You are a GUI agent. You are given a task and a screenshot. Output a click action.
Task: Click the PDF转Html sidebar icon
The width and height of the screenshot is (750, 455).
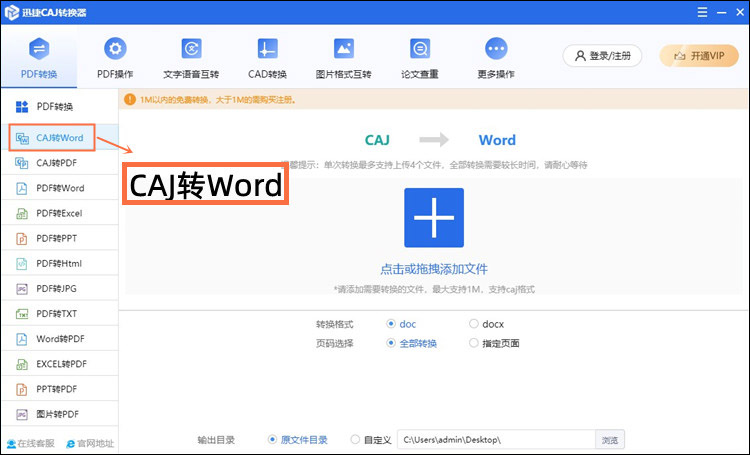(22, 264)
